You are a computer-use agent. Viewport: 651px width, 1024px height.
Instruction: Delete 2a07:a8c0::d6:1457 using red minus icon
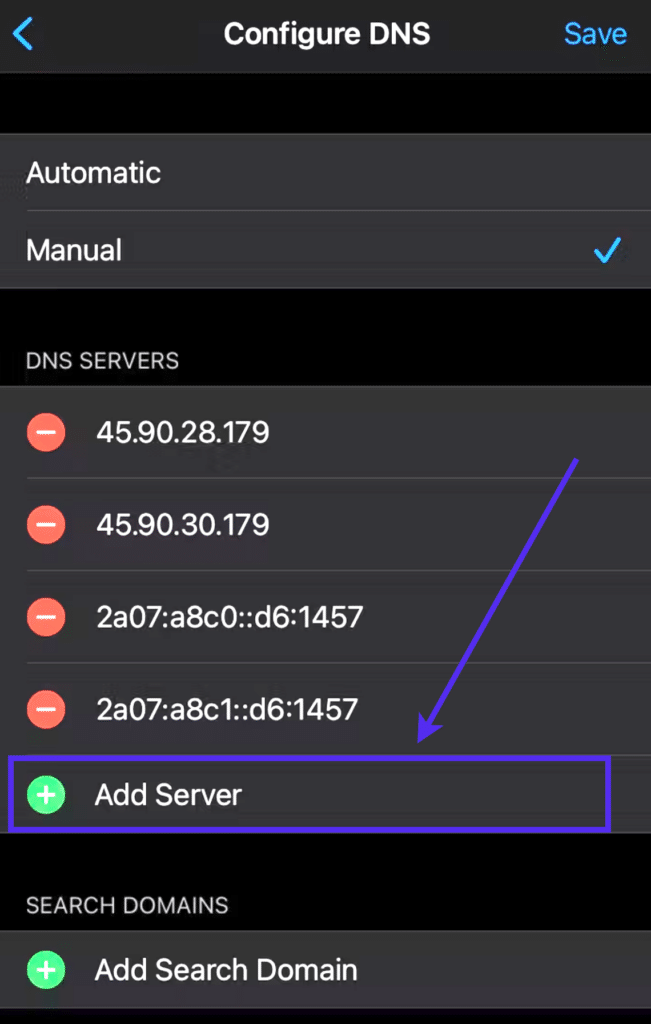46,616
